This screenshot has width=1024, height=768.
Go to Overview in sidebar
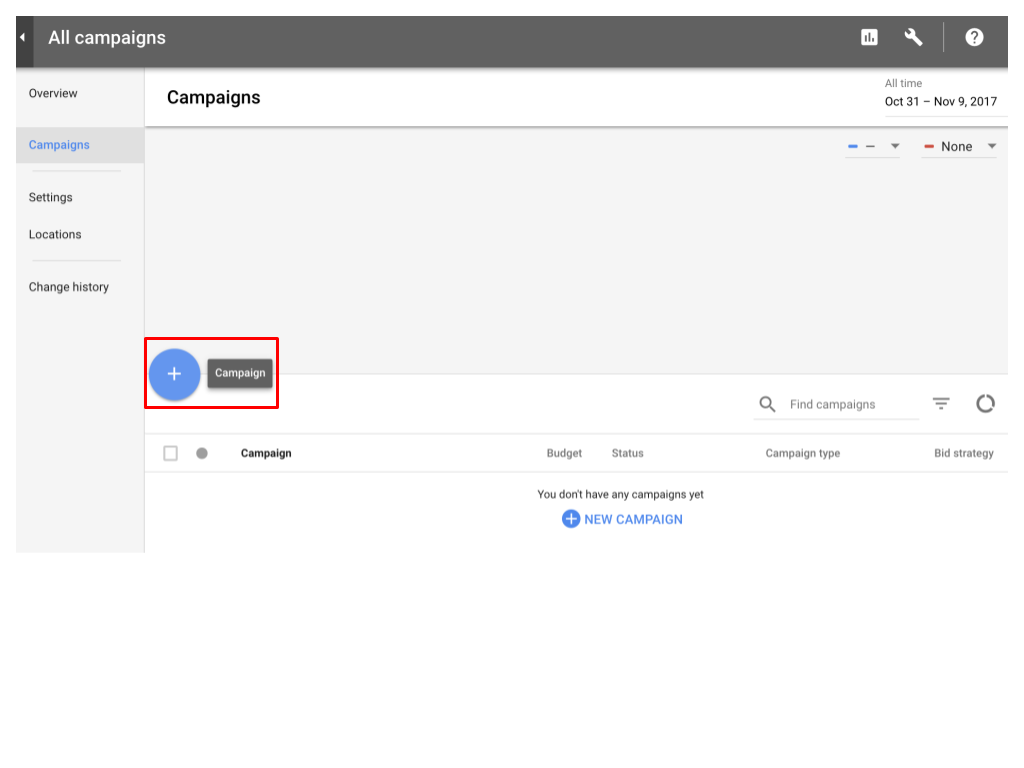53,94
